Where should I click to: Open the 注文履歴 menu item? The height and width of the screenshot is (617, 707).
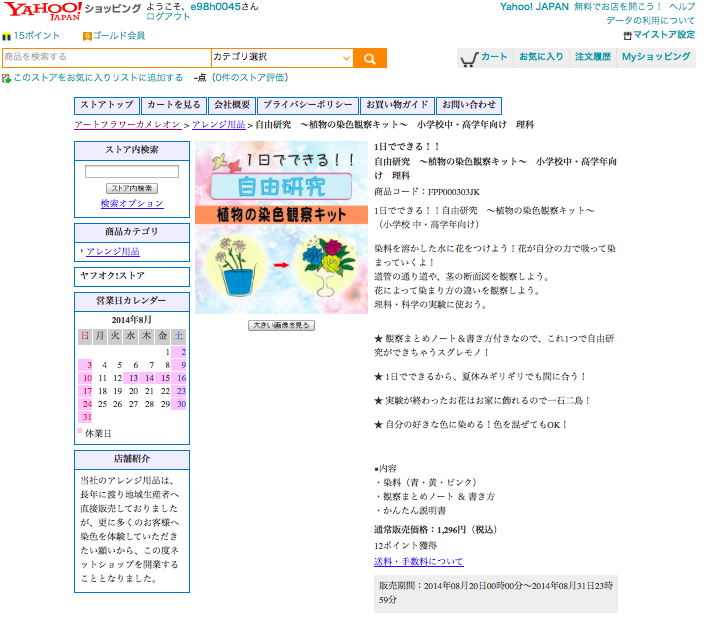click(x=593, y=57)
